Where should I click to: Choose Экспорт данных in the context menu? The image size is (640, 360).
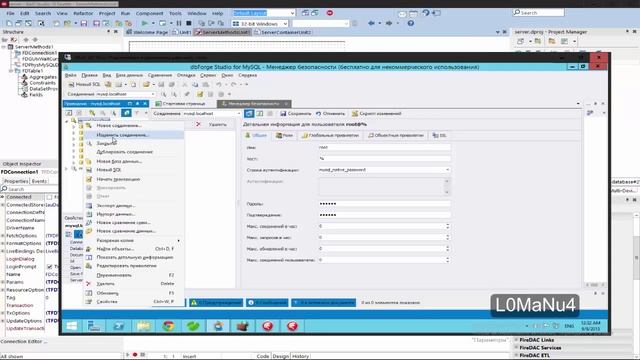pyautogui.click(x=135, y=206)
